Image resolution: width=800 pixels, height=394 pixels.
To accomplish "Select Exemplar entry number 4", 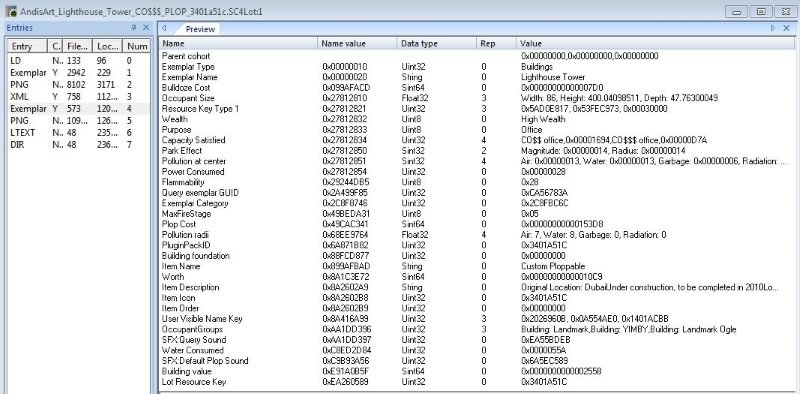I will (79, 108).
